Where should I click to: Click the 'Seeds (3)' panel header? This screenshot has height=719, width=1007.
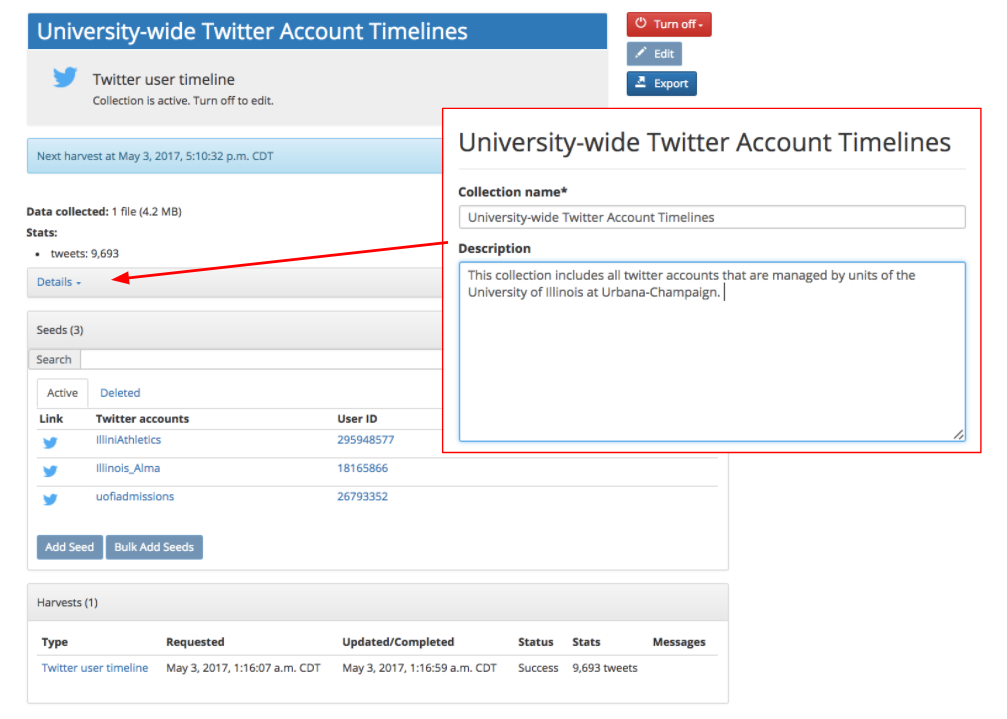235,330
